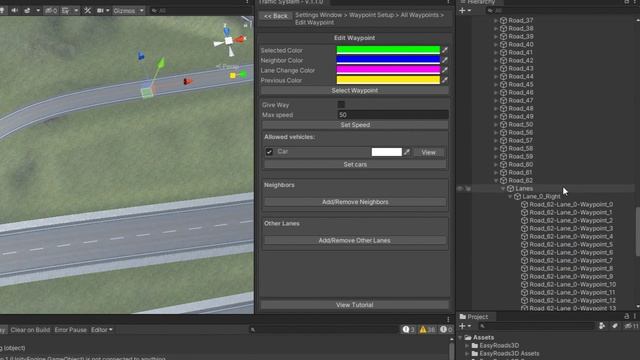Image resolution: width=640 pixels, height=360 pixels.
Task: Use eyedropper for Previous Color
Action: click(444, 80)
